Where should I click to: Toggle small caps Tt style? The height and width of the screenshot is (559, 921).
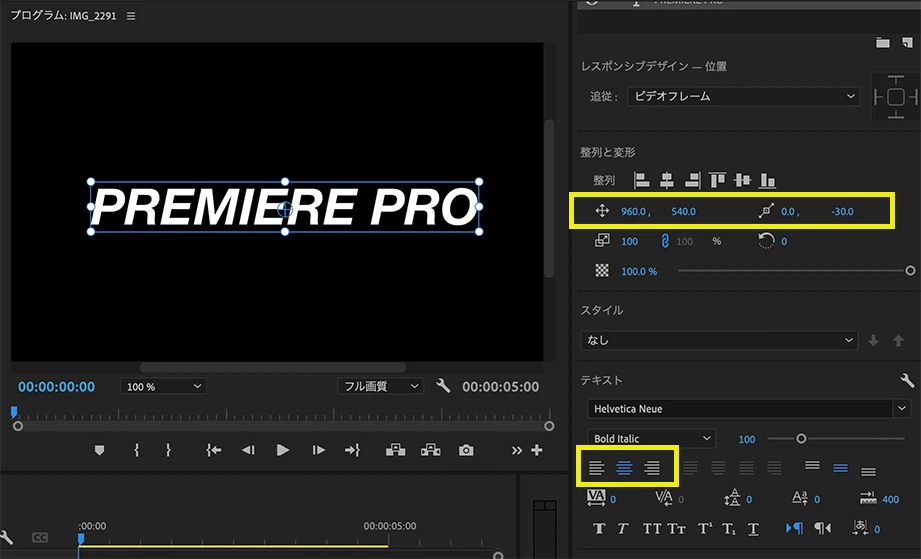click(x=676, y=528)
